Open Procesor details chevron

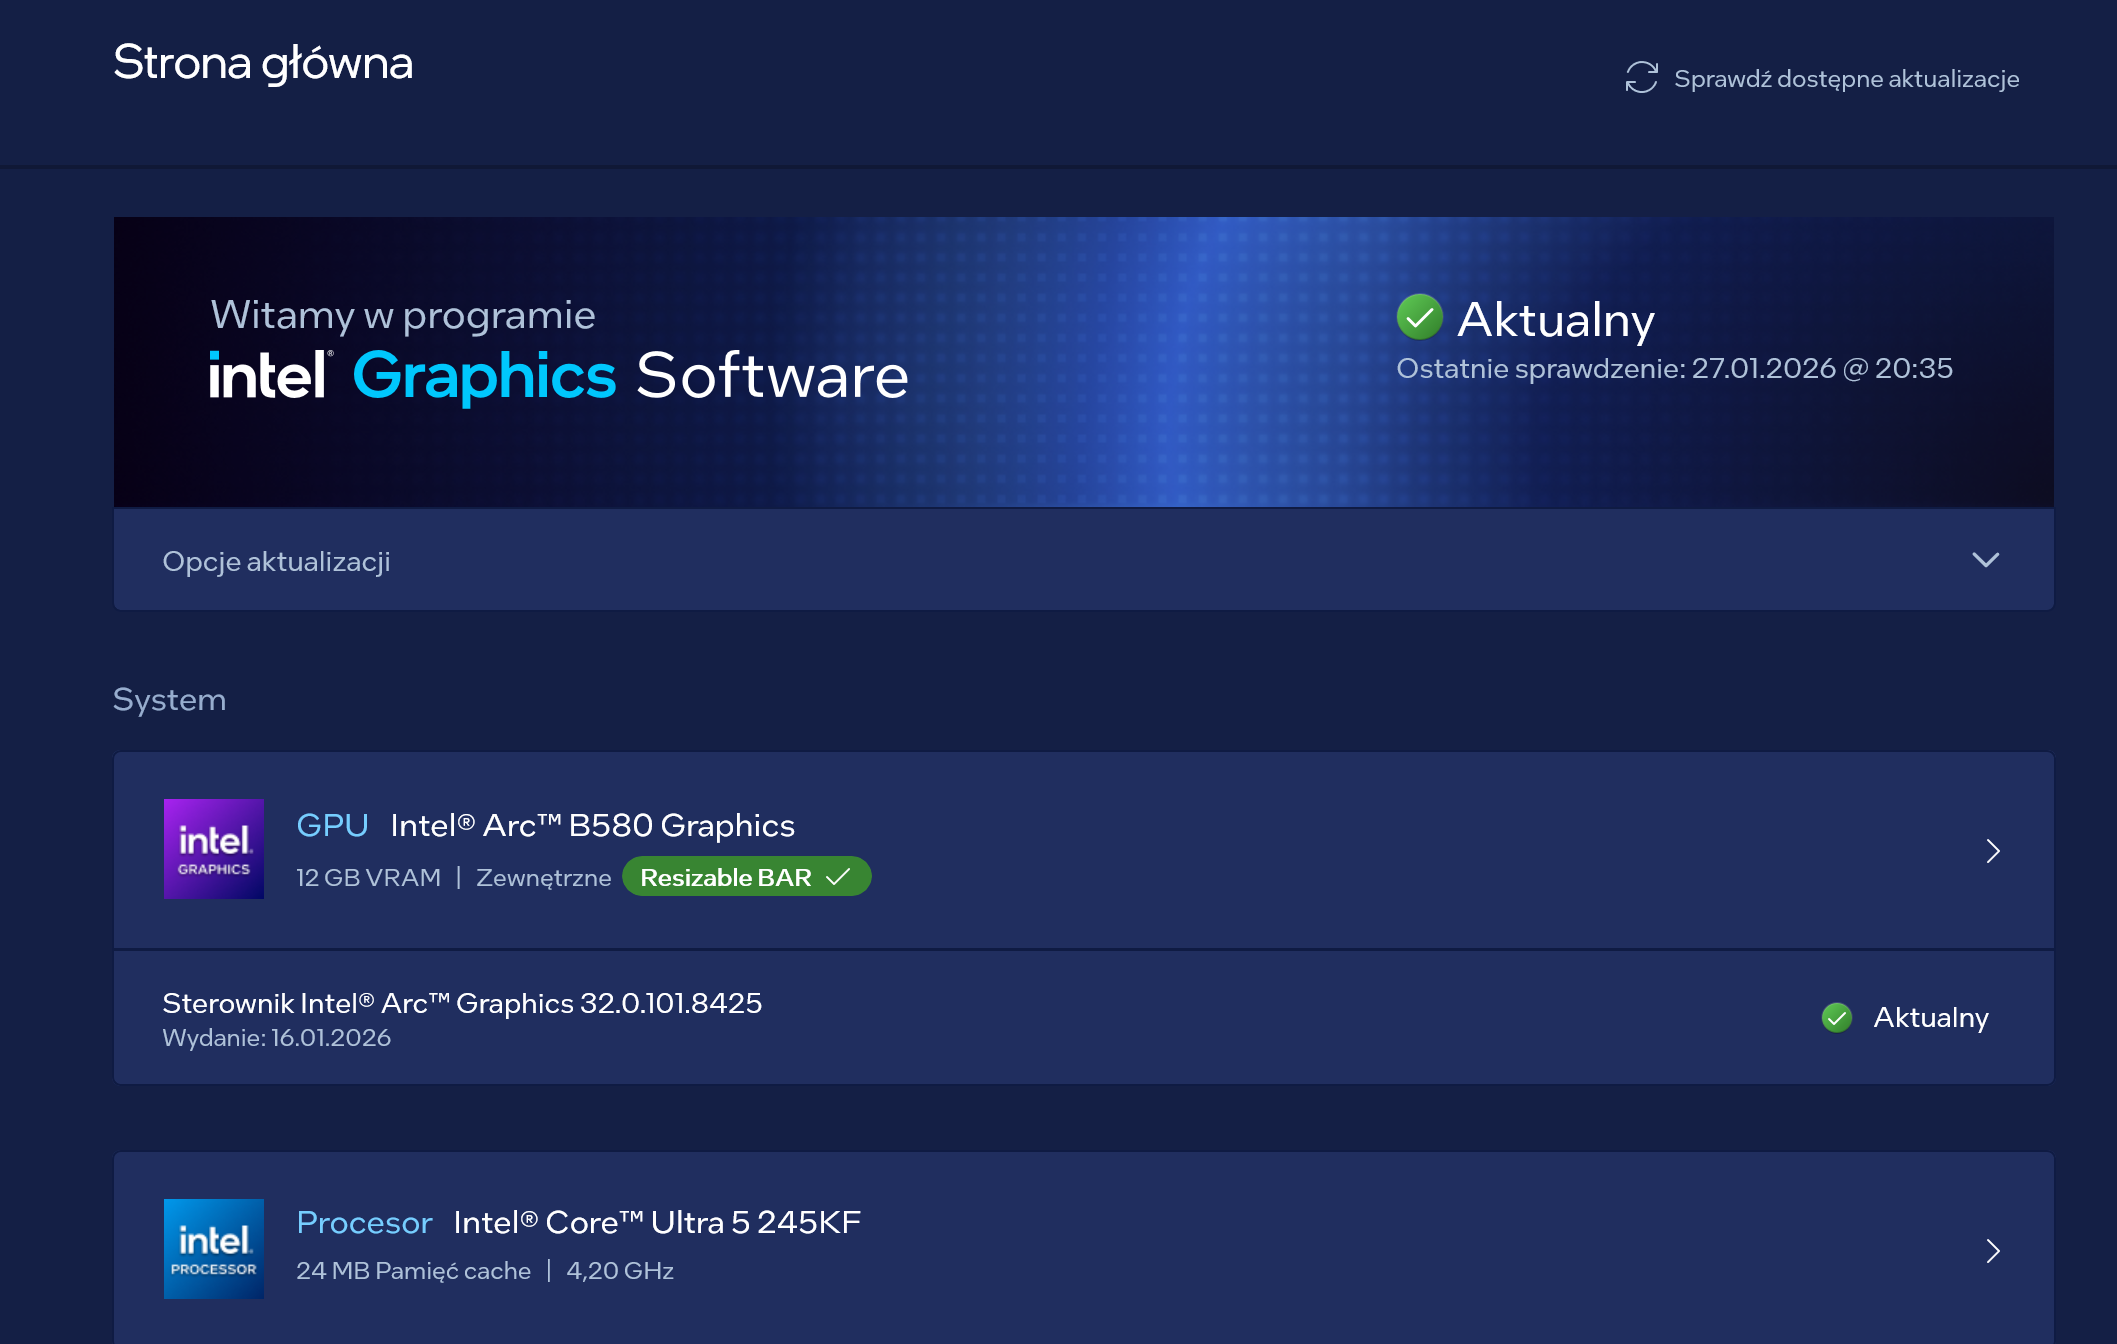pyautogui.click(x=1992, y=1251)
